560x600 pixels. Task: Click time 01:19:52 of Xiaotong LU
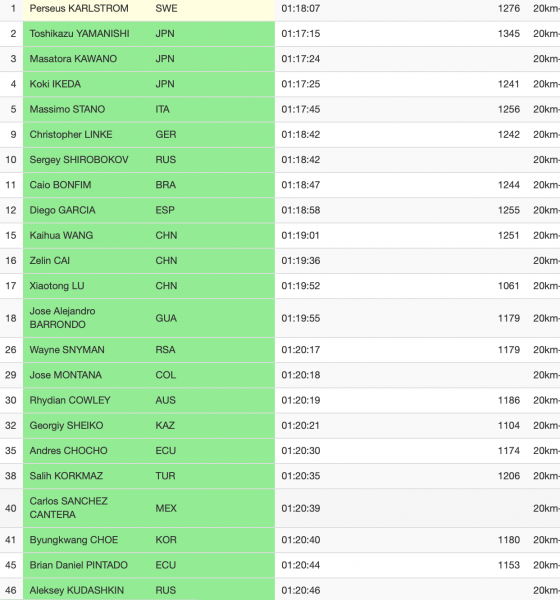click(x=300, y=286)
